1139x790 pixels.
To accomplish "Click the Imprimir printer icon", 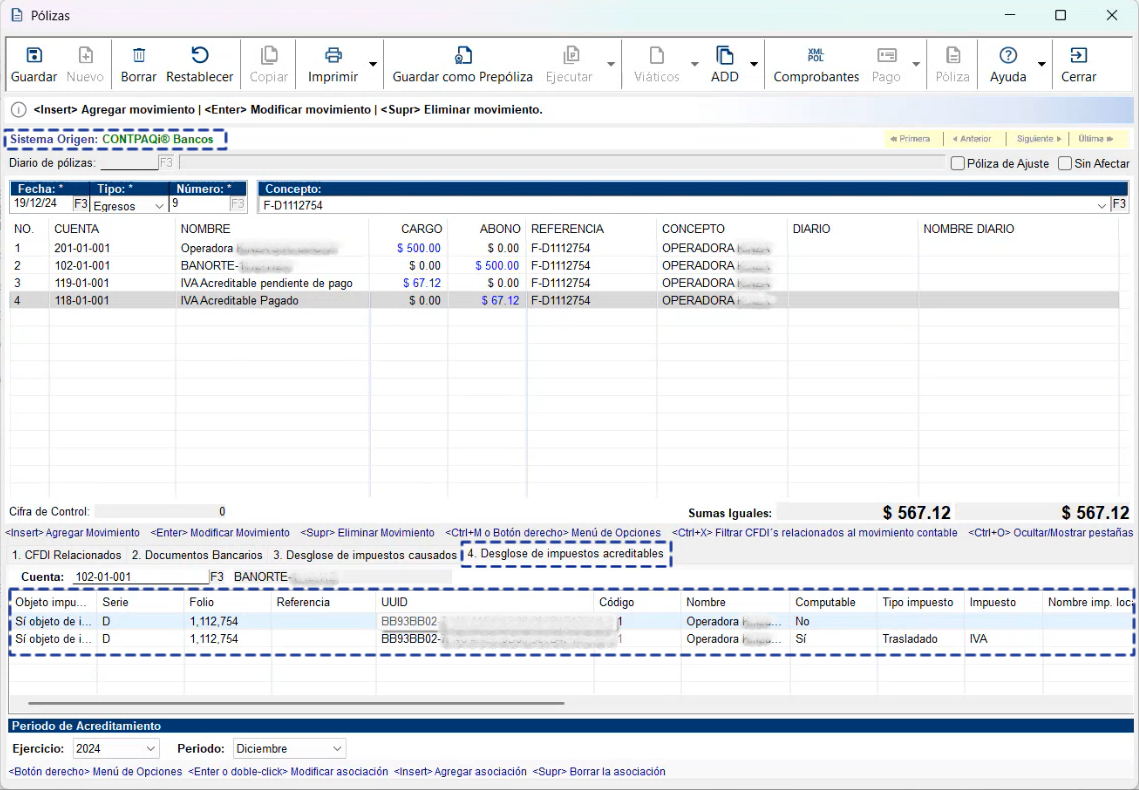I will pos(333,56).
